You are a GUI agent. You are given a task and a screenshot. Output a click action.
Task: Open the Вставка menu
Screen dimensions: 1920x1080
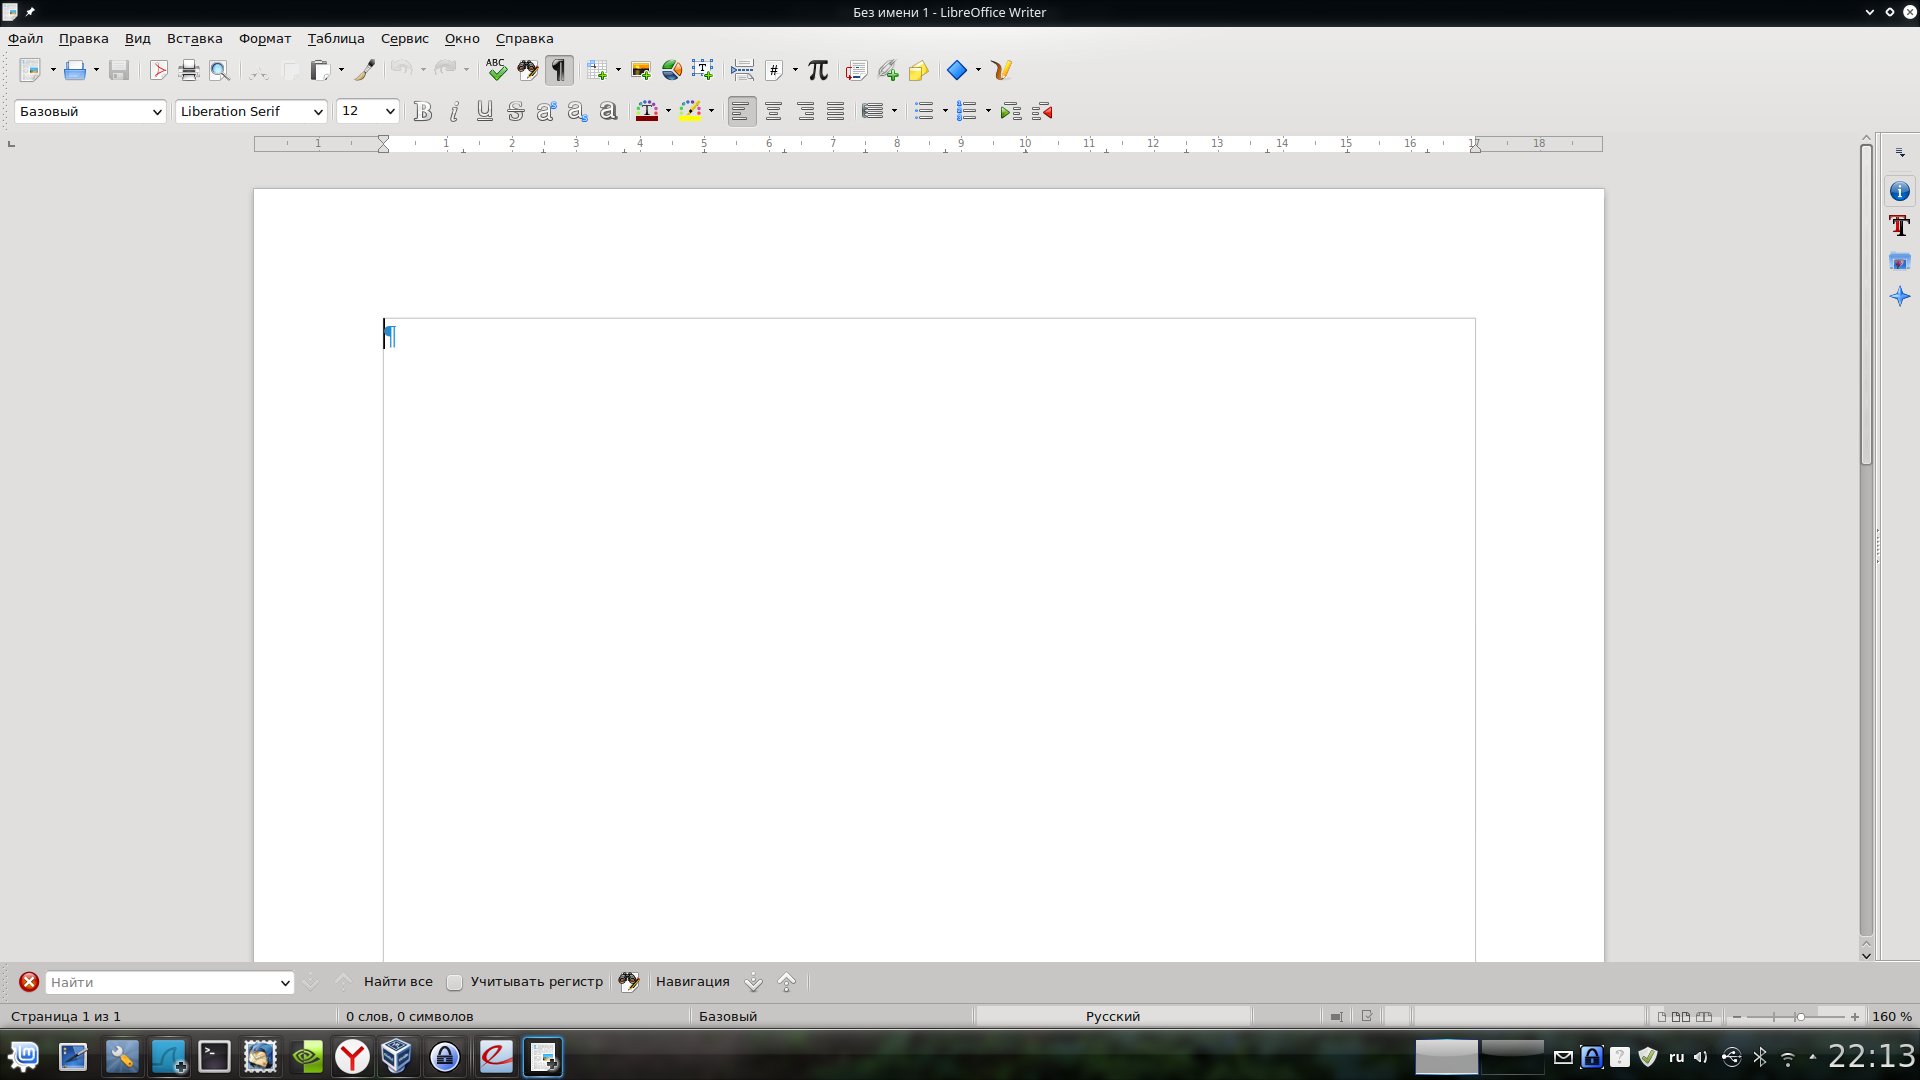[x=194, y=38]
